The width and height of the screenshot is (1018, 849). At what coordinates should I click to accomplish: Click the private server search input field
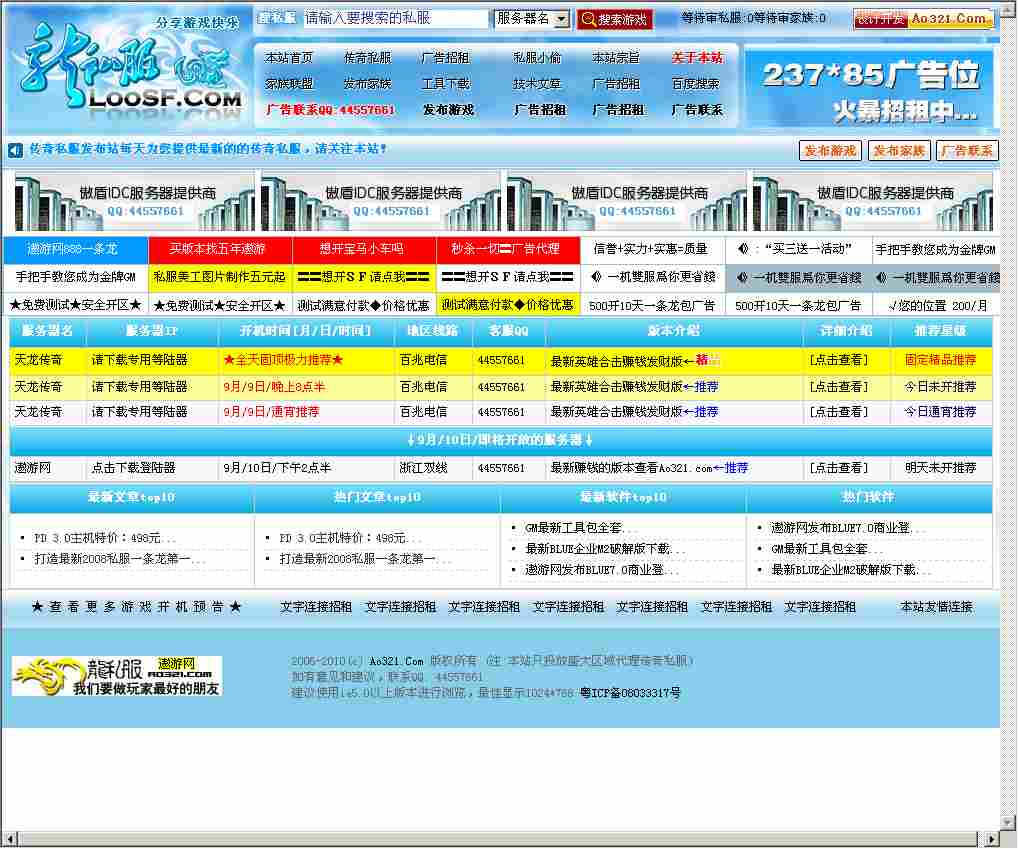point(395,19)
